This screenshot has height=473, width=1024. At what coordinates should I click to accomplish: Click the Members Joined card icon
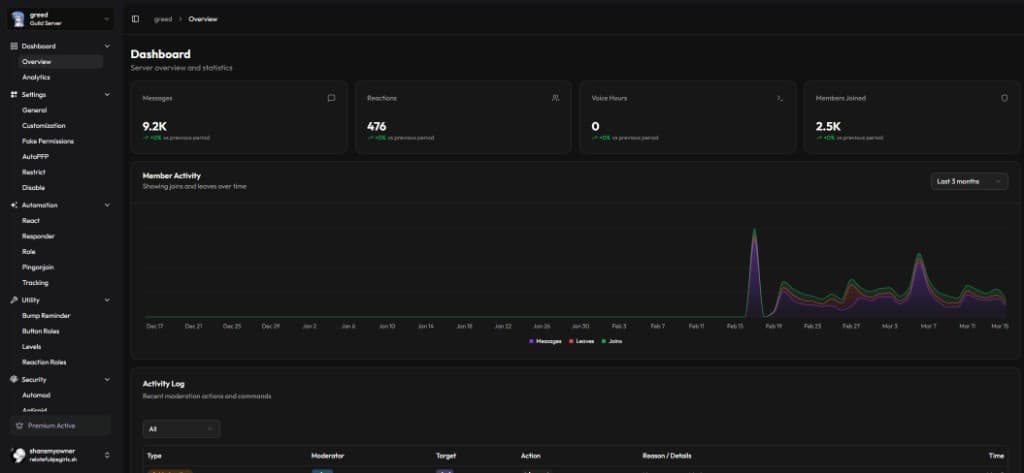point(1004,98)
